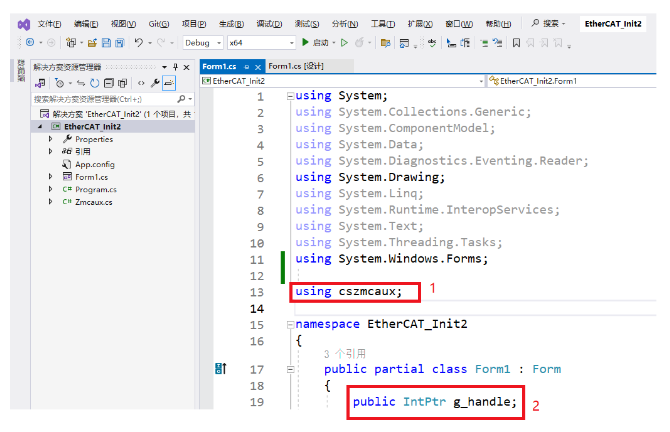Click the Open File folder icon
This screenshot has height=432, width=670.
[92, 43]
